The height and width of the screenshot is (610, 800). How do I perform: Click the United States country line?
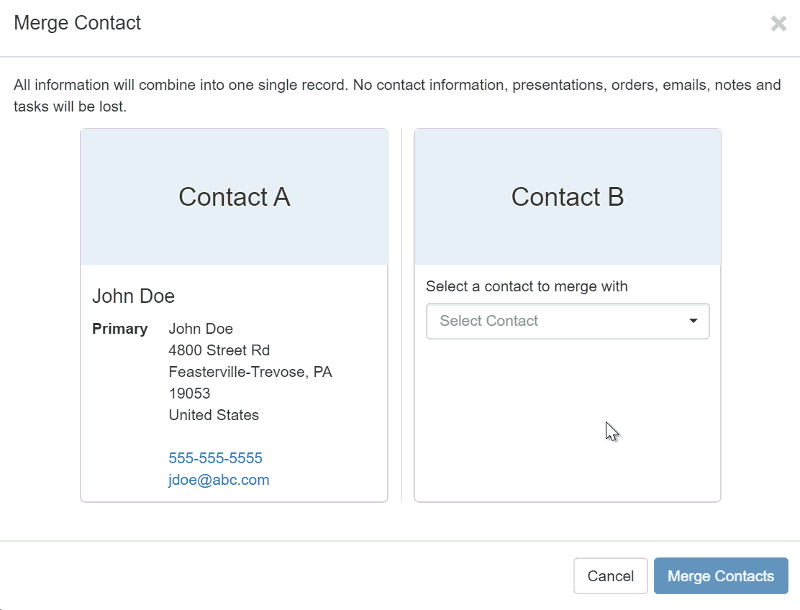click(x=214, y=415)
